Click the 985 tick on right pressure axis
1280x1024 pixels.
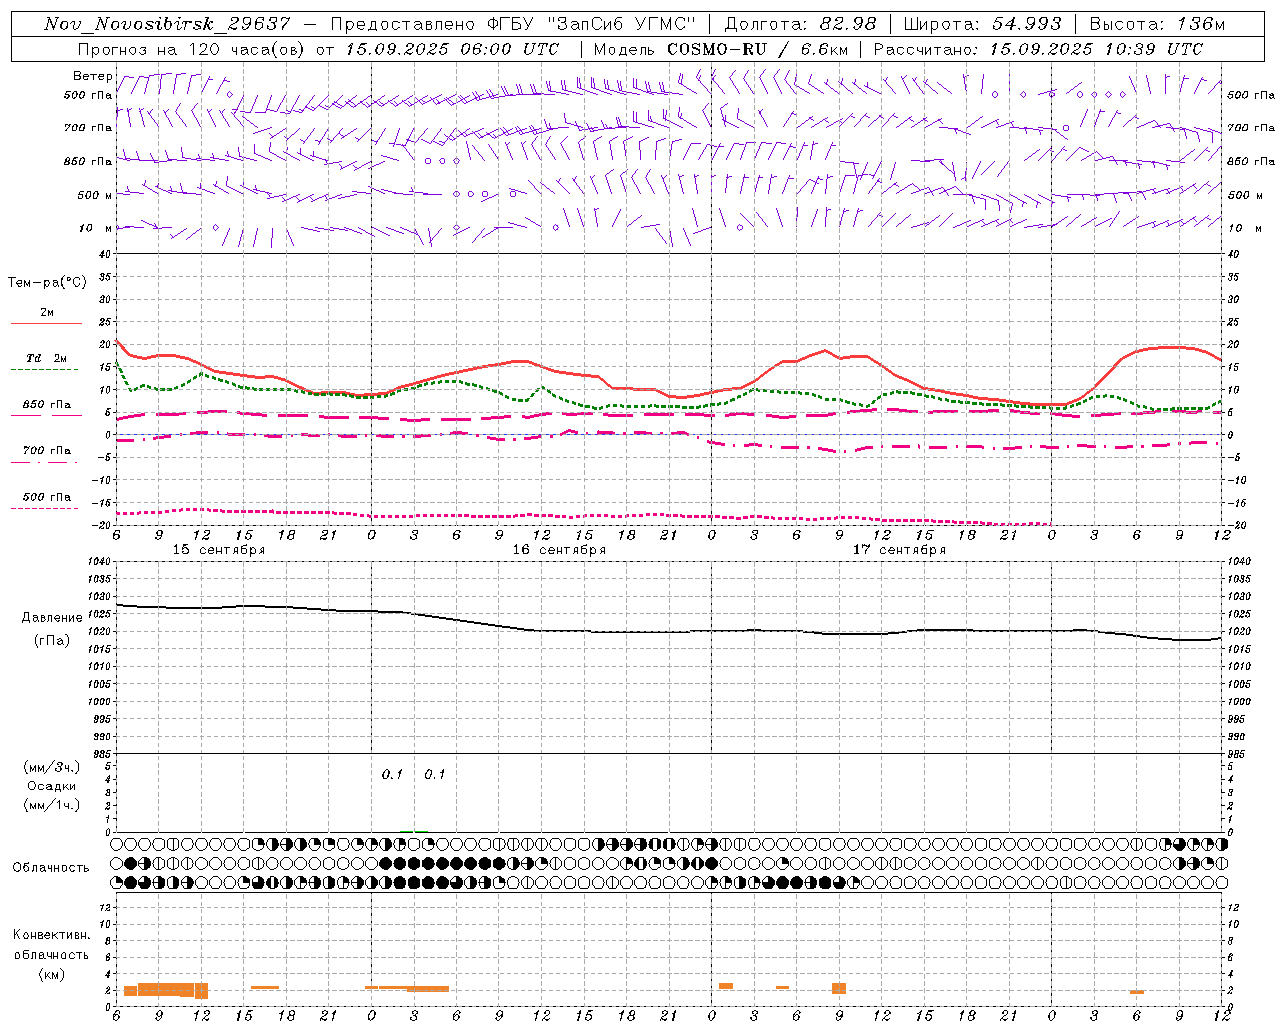click(x=1236, y=754)
